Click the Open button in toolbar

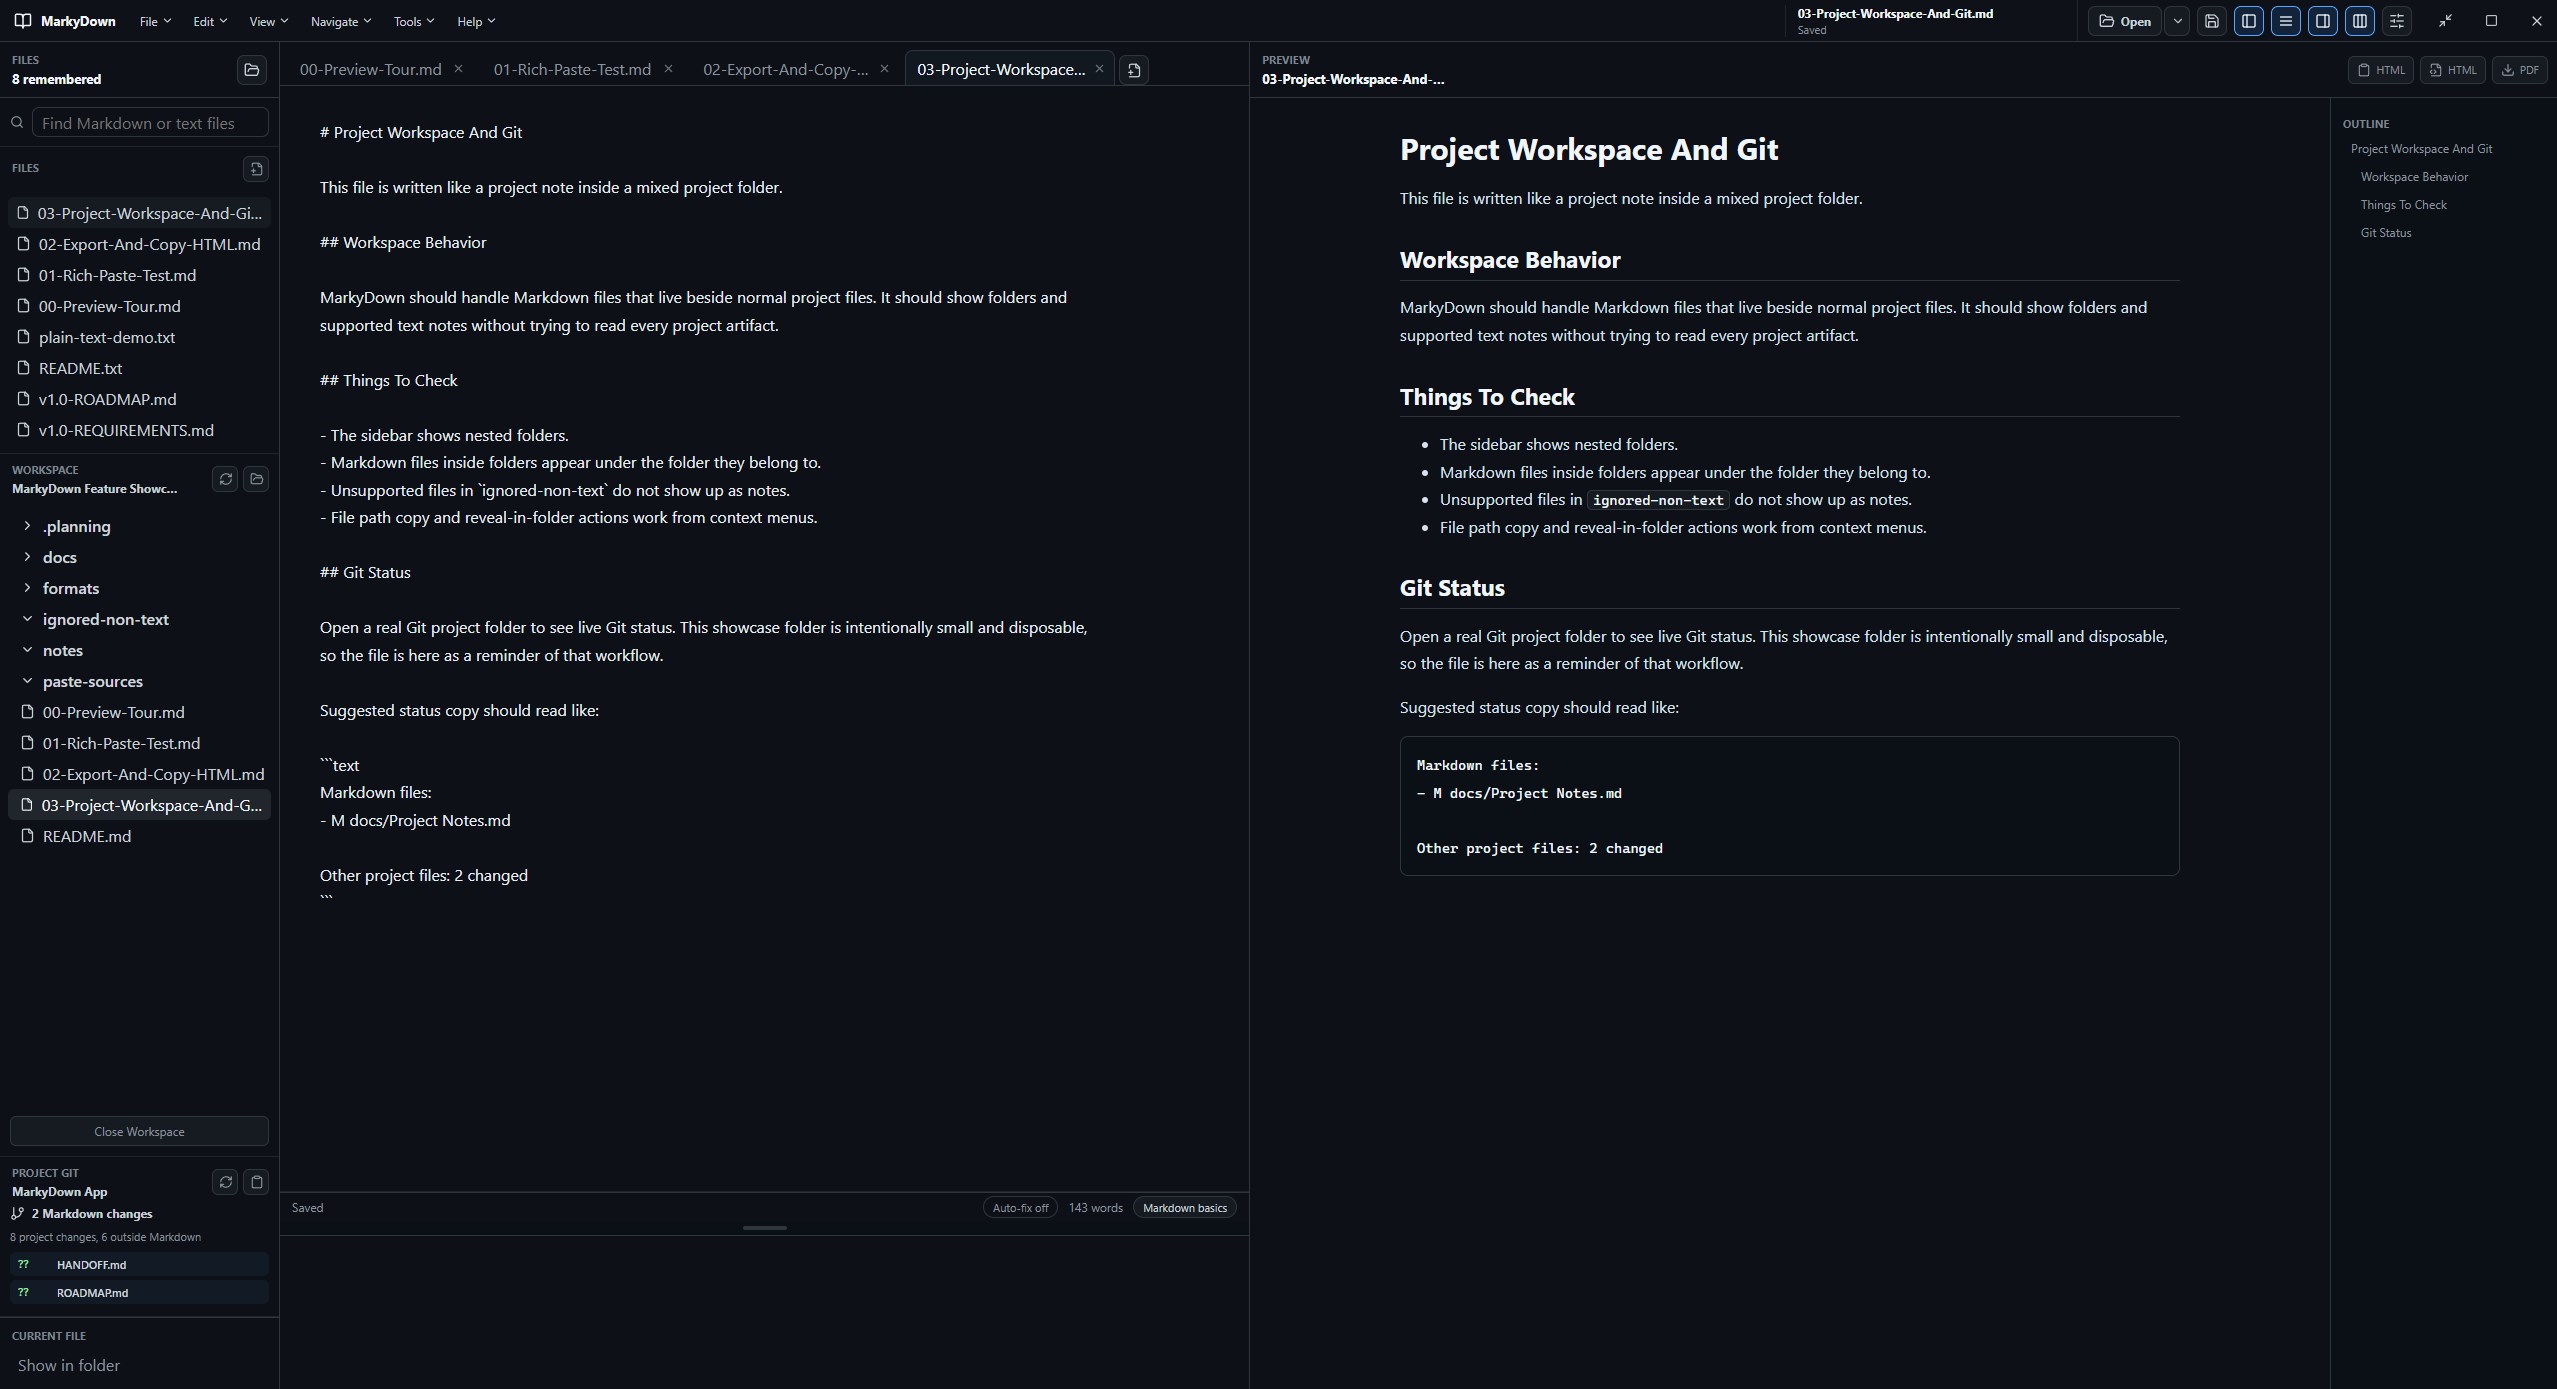point(2125,21)
